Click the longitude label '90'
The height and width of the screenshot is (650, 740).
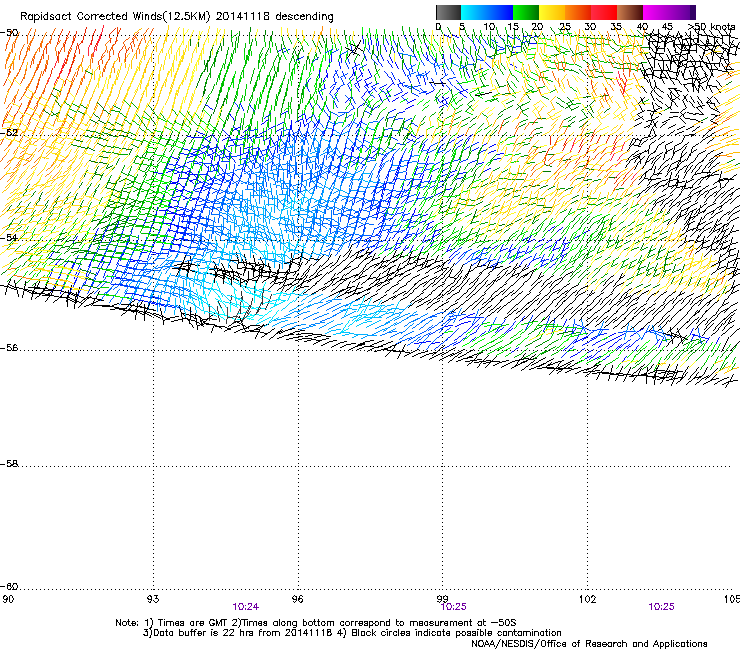8,599
